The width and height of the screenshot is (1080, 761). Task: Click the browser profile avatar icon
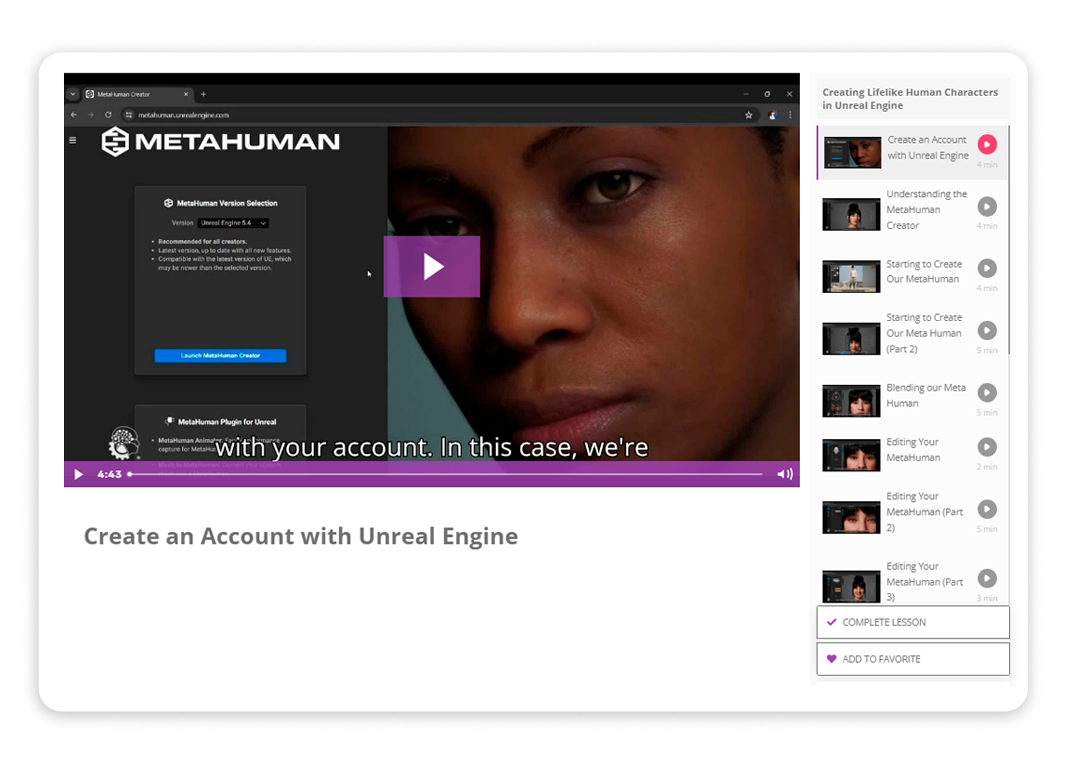point(772,115)
